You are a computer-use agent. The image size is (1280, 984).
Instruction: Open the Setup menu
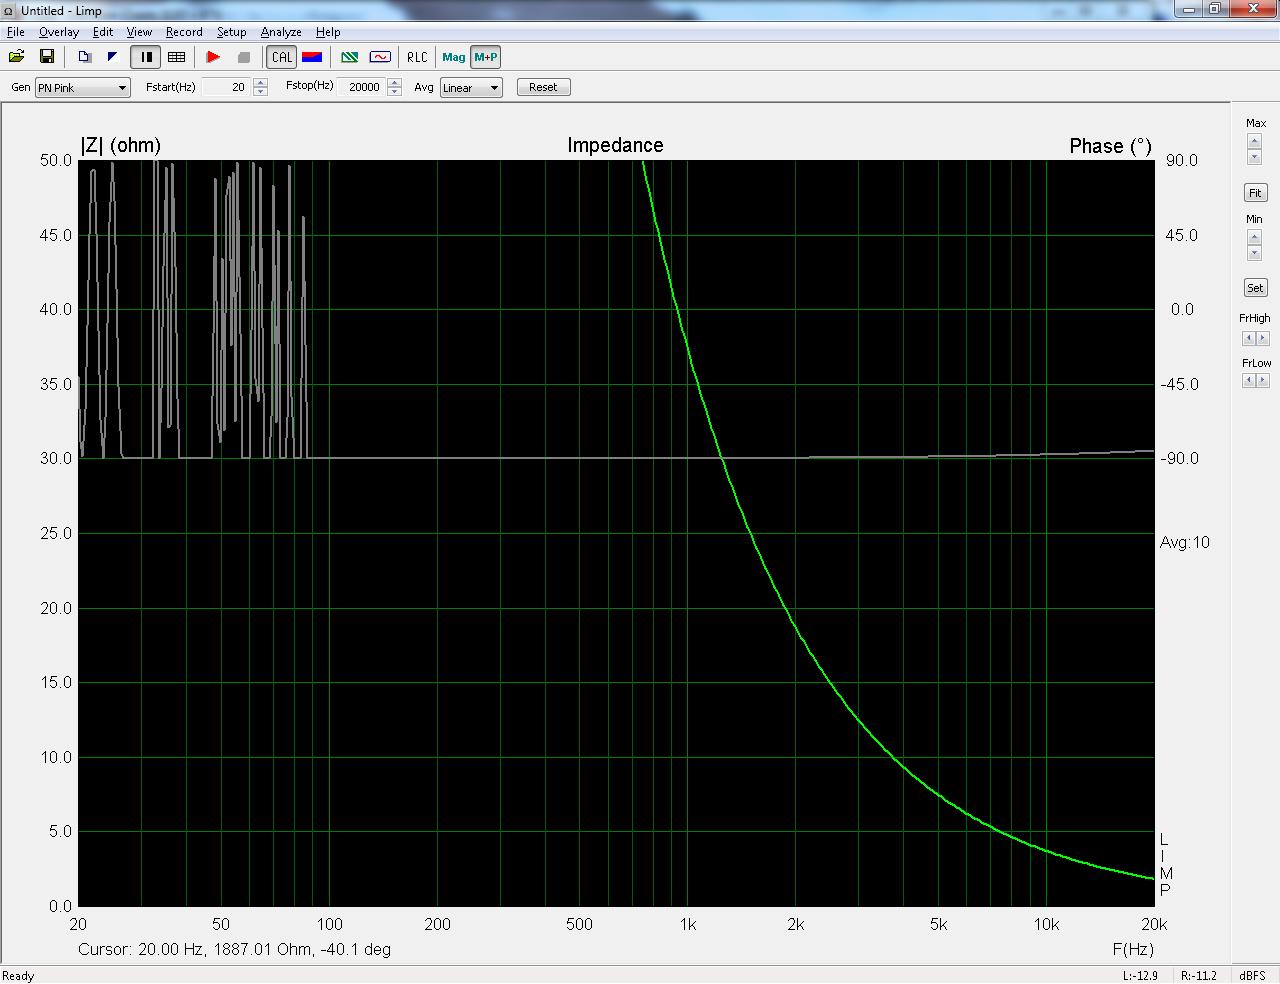(232, 32)
